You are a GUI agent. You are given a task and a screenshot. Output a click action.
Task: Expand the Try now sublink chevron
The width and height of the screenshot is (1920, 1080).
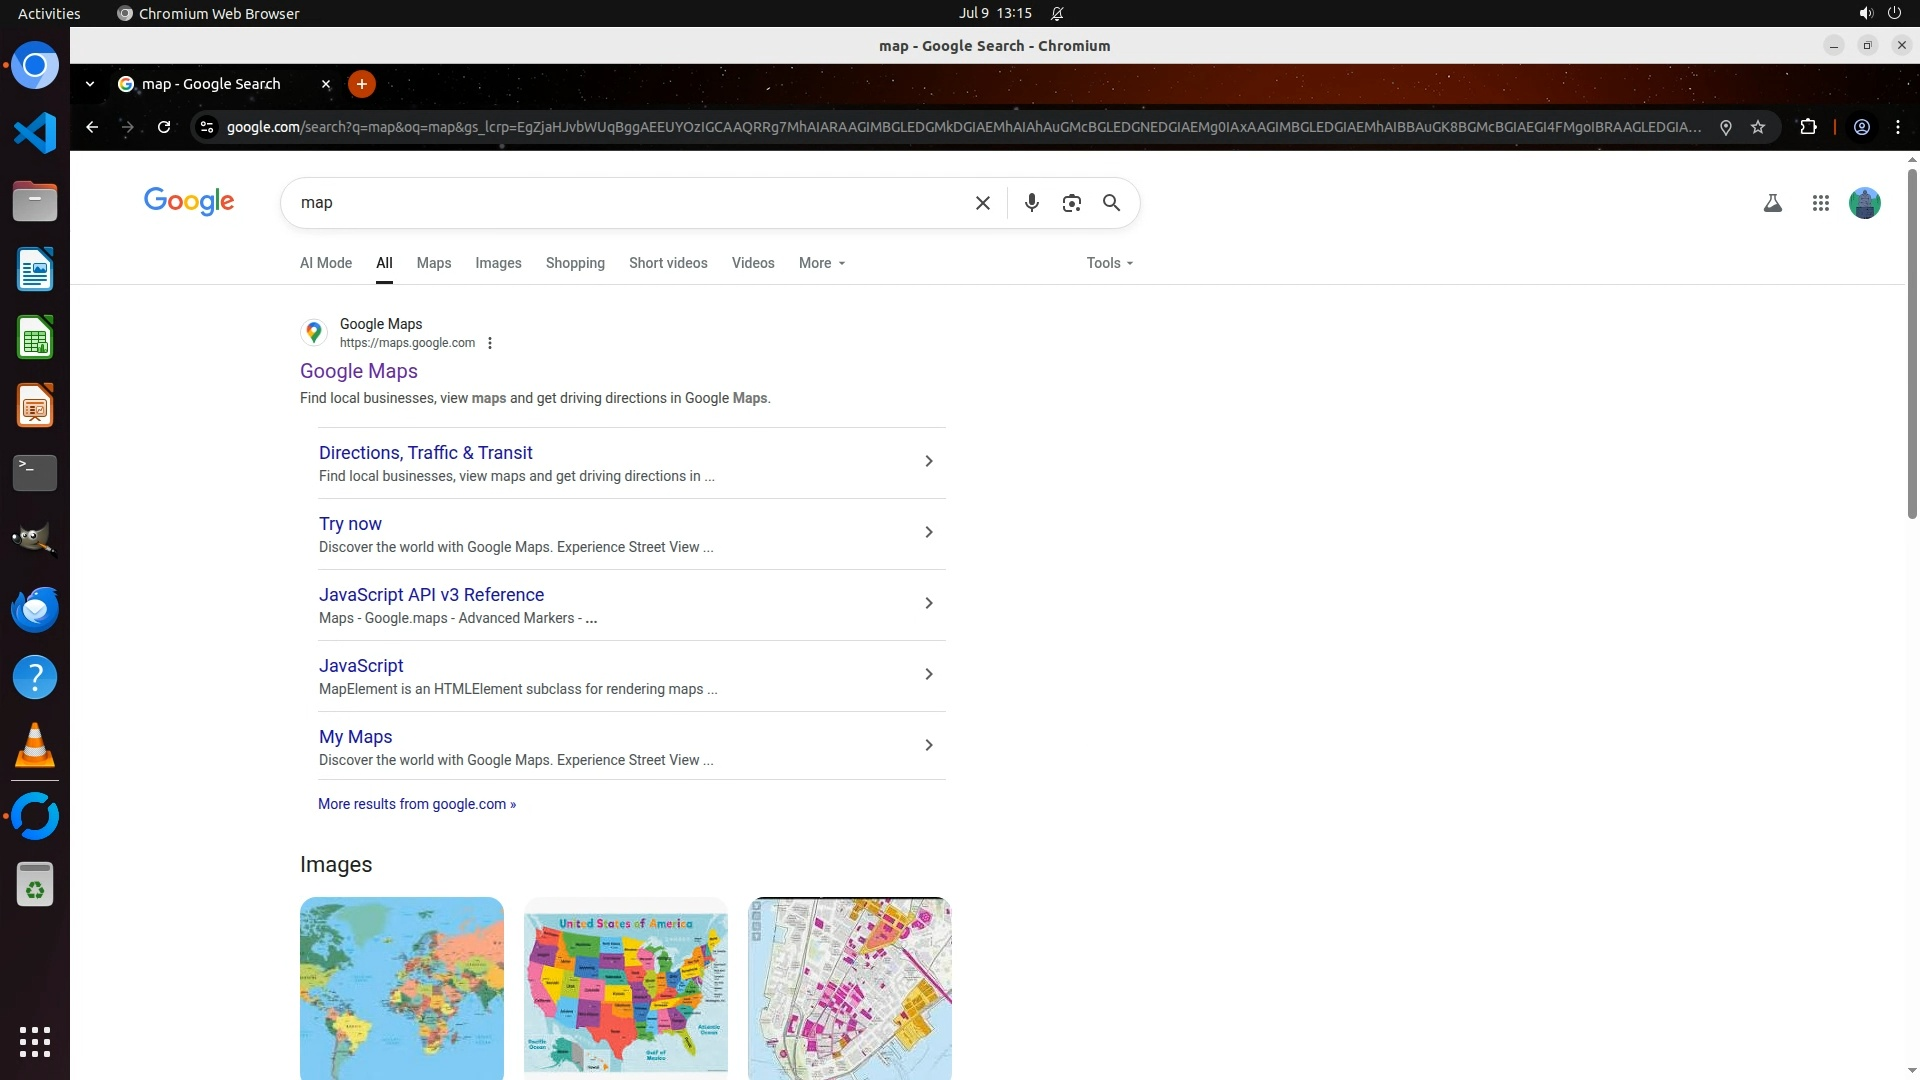point(928,532)
